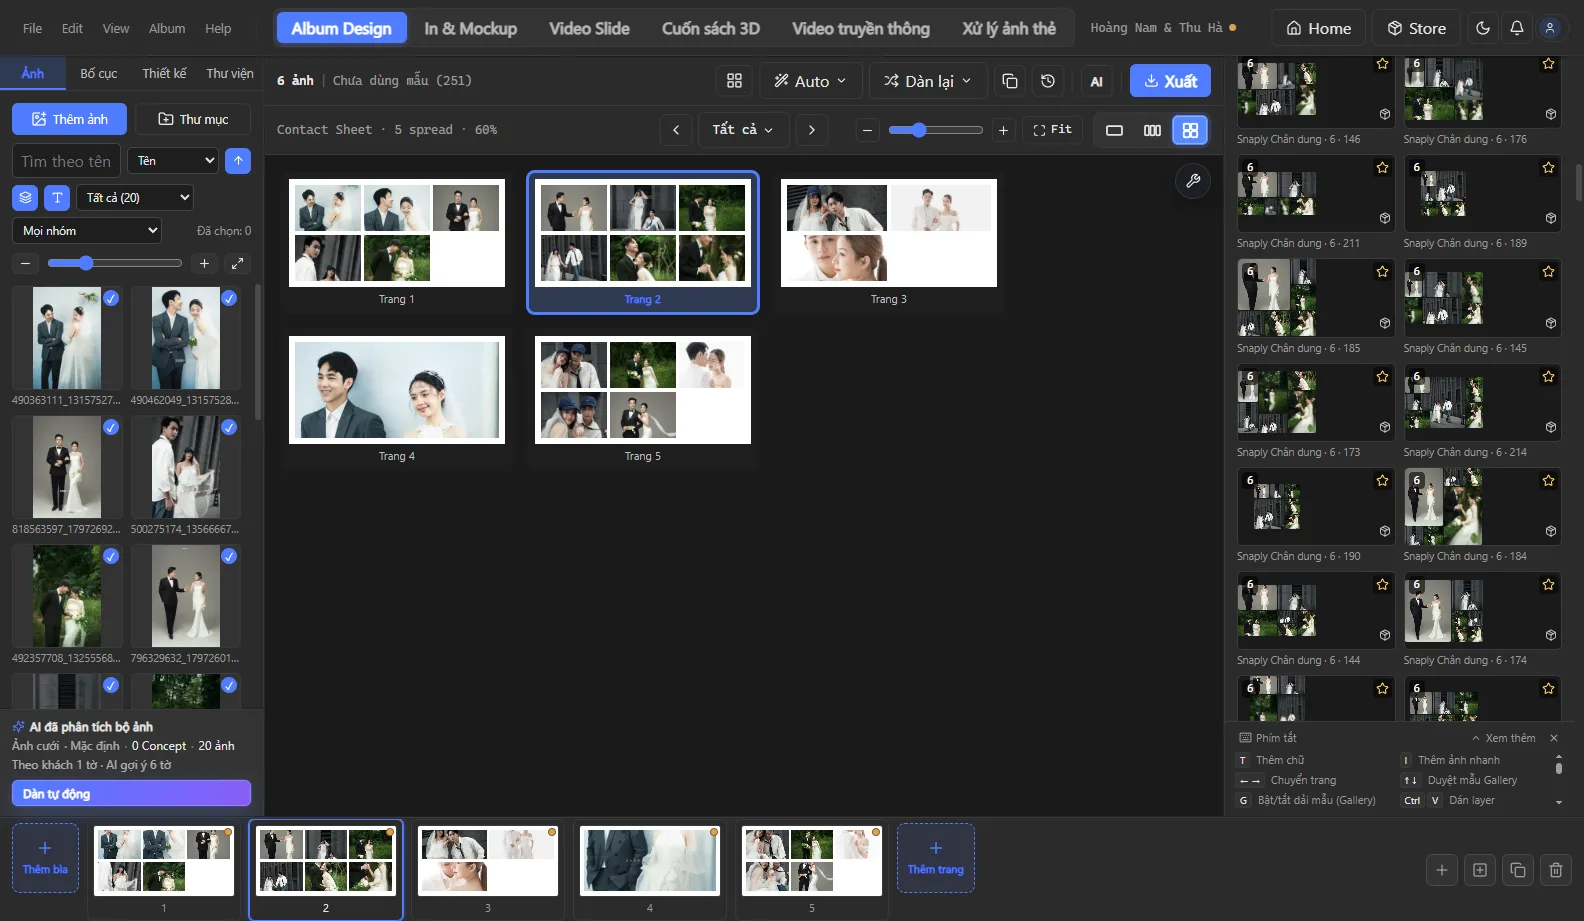Uncheck photo 818563597_17972692 checkmark

(x=111, y=427)
